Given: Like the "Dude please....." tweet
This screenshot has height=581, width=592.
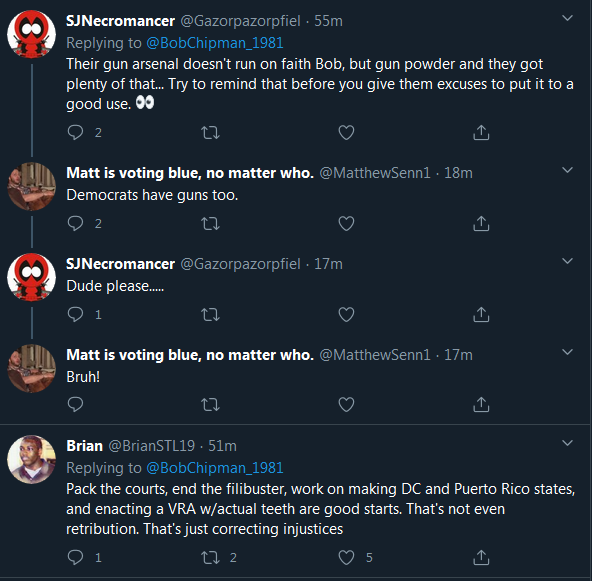Looking at the screenshot, I should coord(346,314).
